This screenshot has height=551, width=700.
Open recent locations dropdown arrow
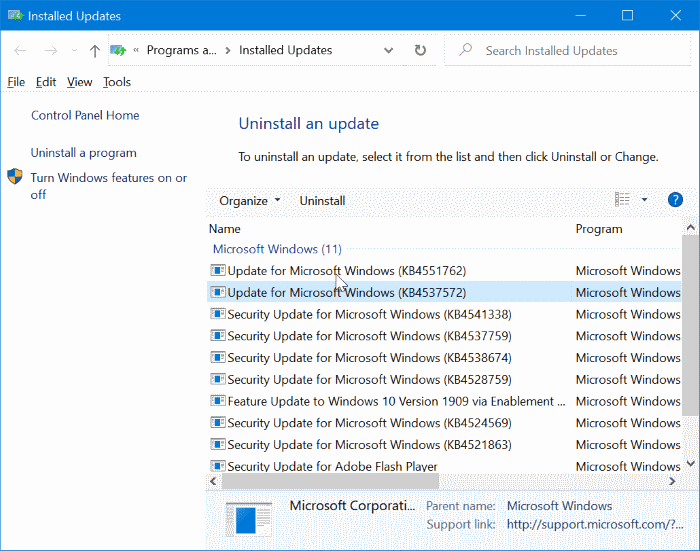click(74, 50)
